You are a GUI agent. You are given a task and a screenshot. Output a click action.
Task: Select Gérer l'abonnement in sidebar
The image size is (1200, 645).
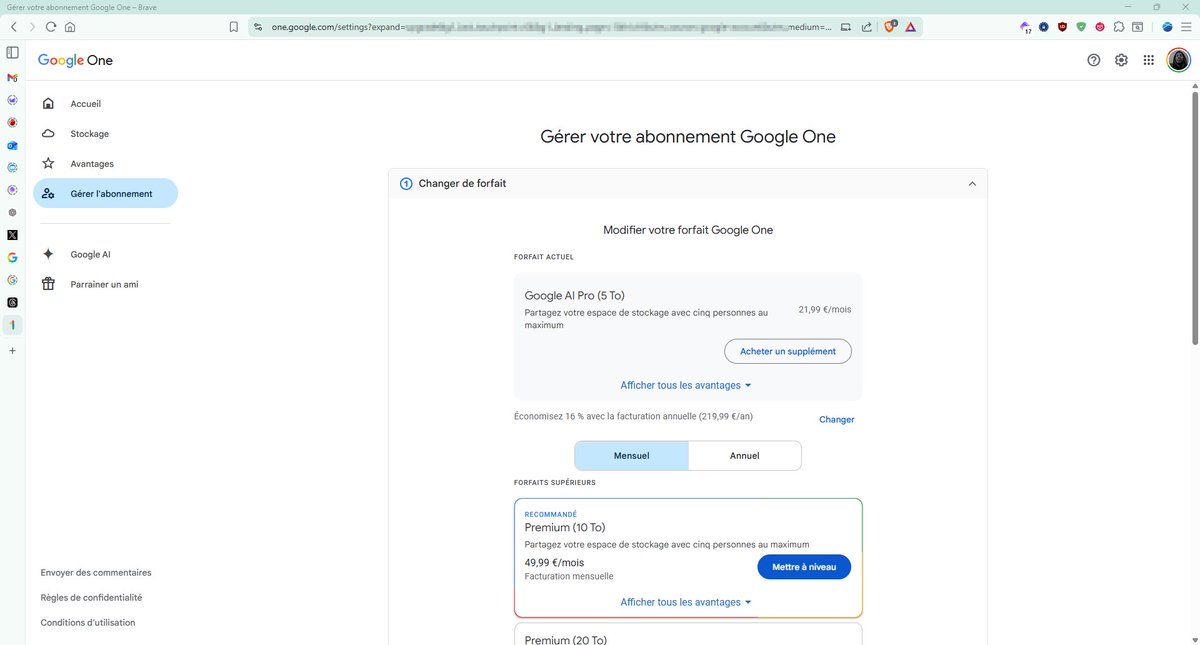point(105,193)
